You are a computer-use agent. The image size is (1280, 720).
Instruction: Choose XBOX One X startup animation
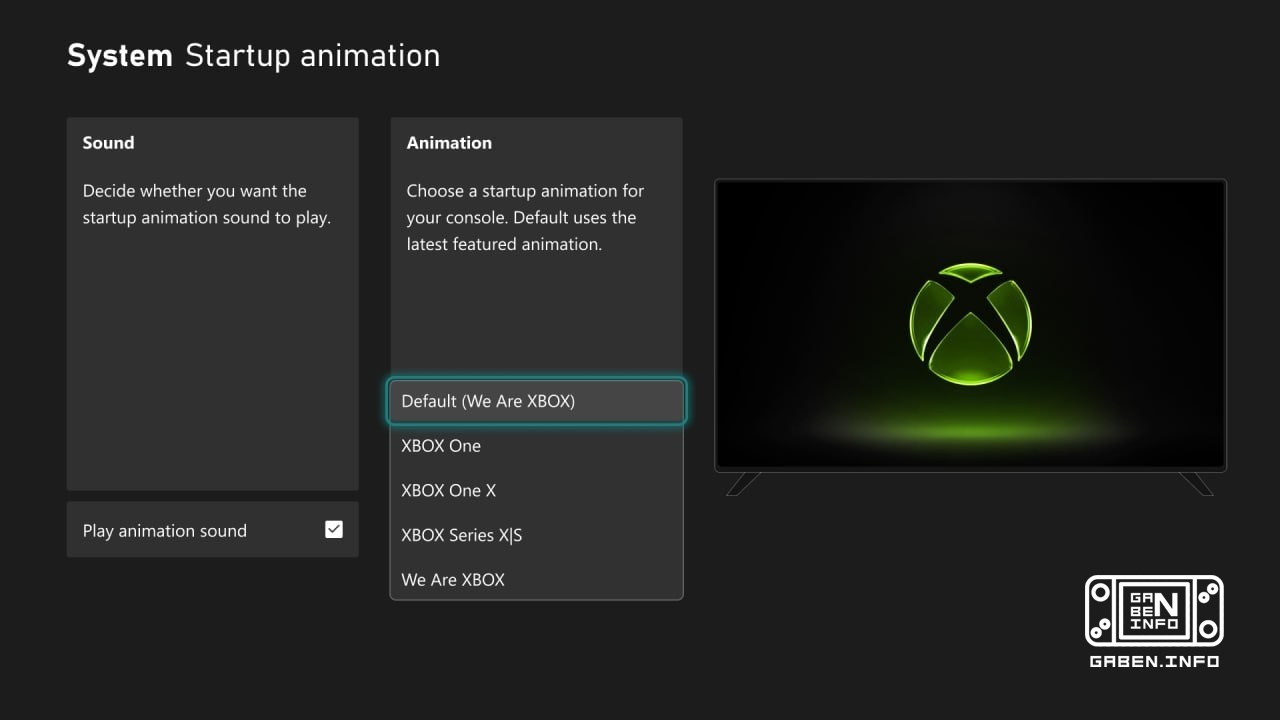coord(537,490)
